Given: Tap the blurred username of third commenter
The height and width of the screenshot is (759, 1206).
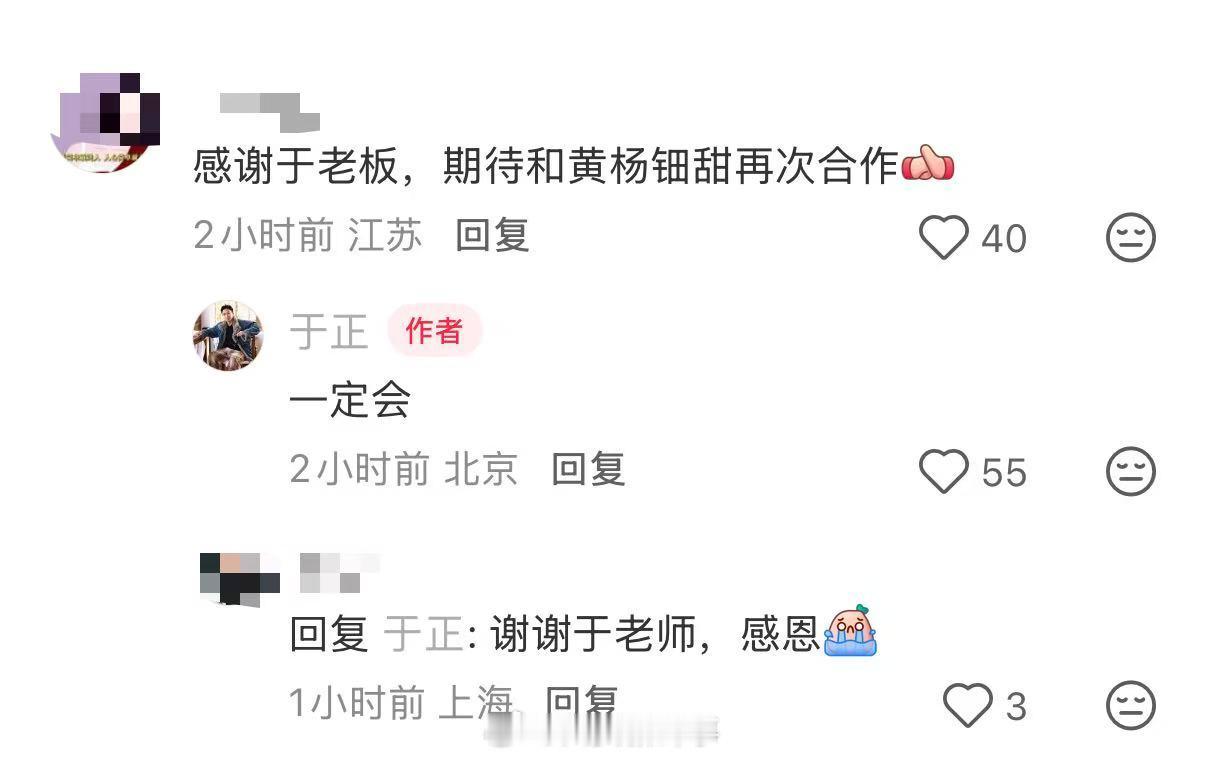Looking at the screenshot, I should coord(340,572).
